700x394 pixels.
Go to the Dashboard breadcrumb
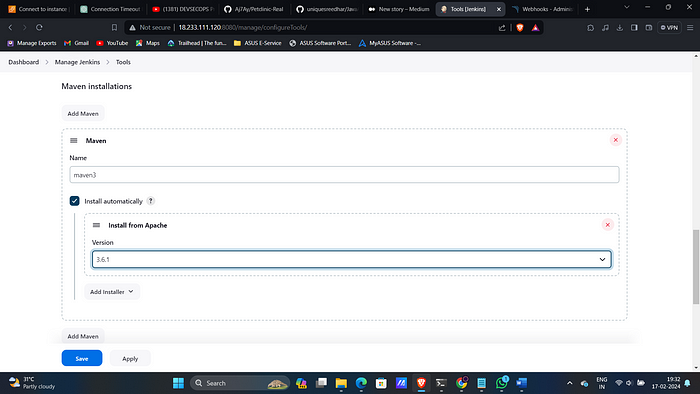pyautogui.click(x=24, y=62)
